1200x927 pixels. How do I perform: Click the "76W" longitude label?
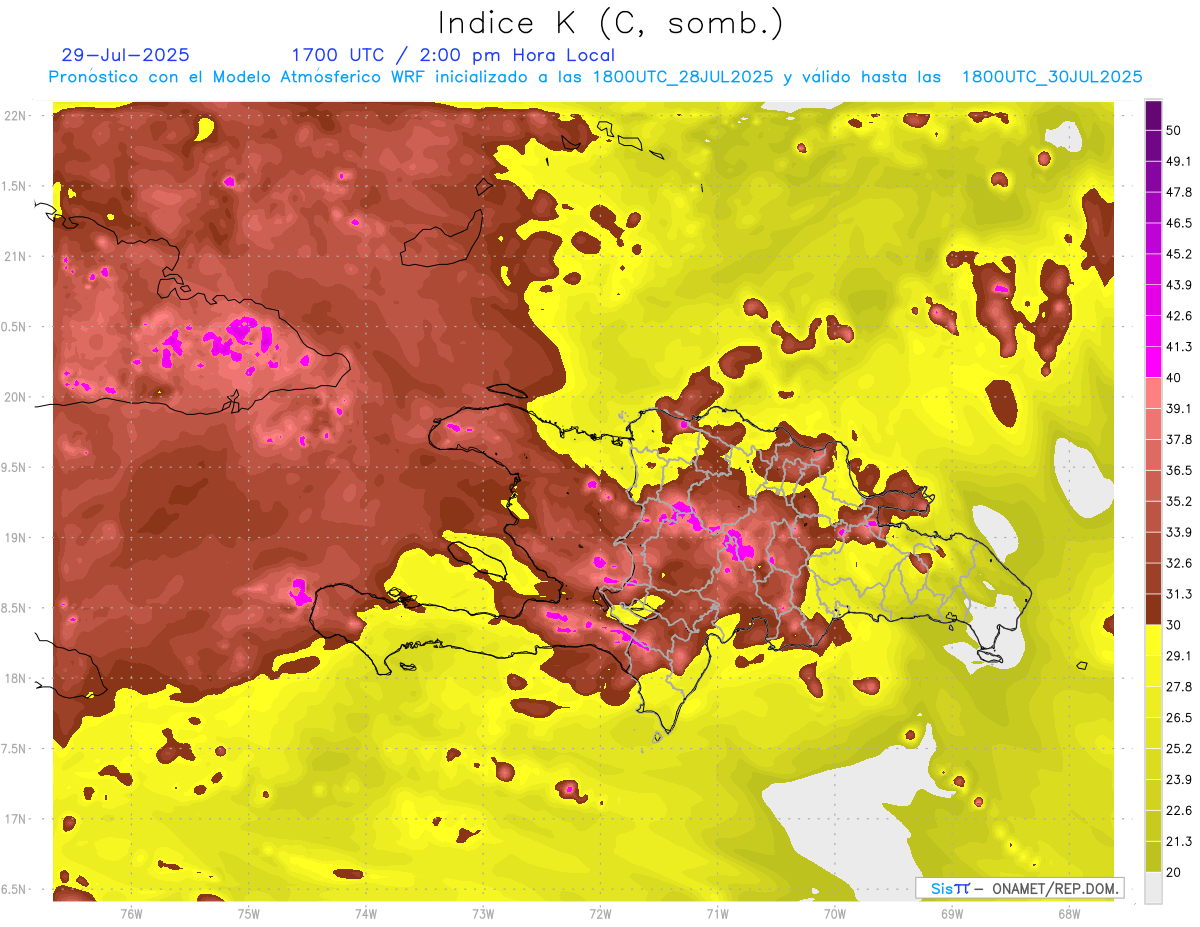pyautogui.click(x=131, y=914)
